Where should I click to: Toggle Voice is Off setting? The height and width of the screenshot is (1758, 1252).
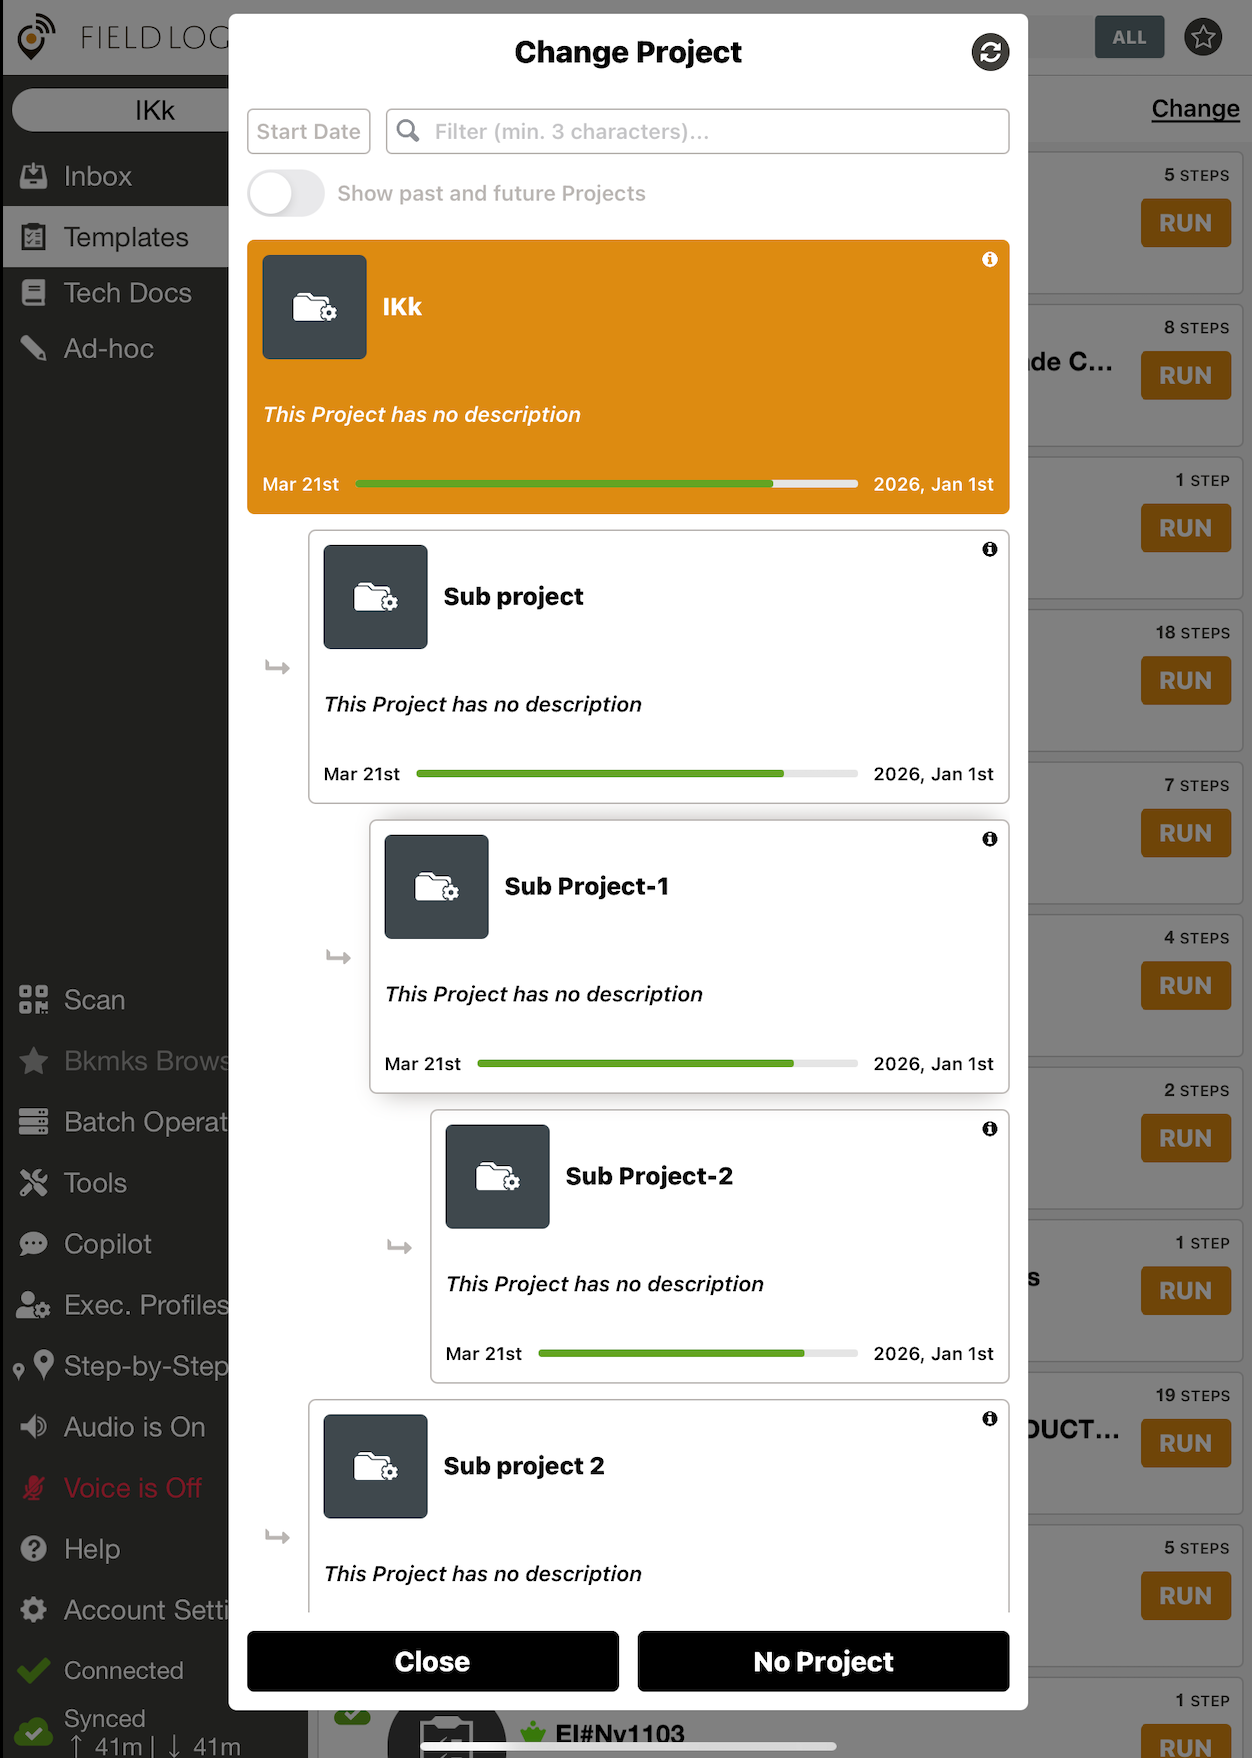coord(115,1488)
